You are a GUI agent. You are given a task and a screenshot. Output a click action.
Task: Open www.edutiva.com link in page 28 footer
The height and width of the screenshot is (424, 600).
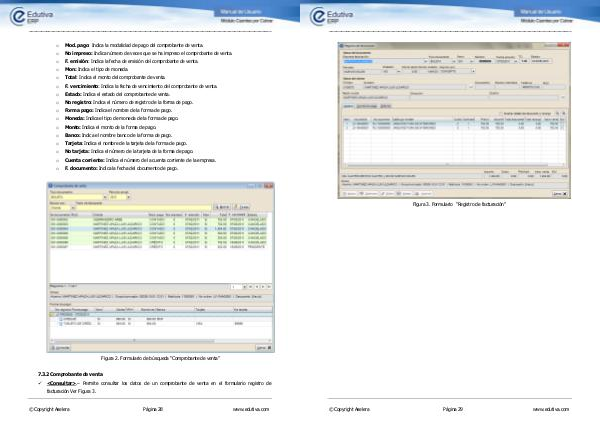(x=251, y=409)
